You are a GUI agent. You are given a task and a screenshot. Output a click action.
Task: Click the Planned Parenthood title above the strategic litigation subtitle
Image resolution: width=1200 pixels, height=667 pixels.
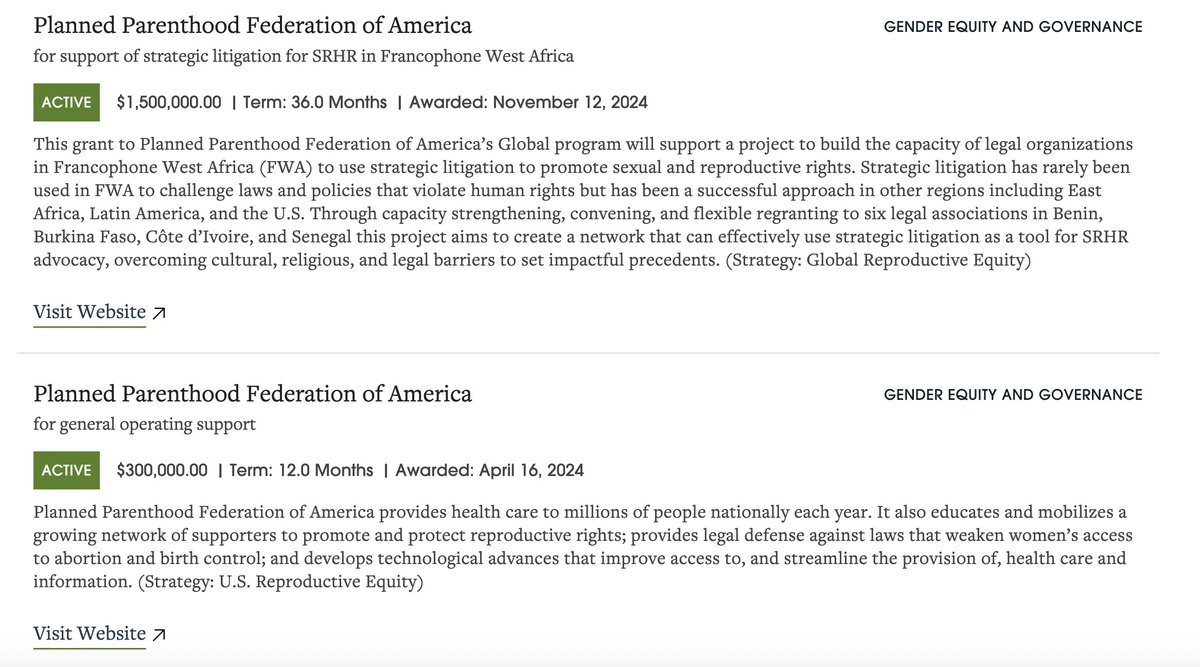click(x=252, y=25)
